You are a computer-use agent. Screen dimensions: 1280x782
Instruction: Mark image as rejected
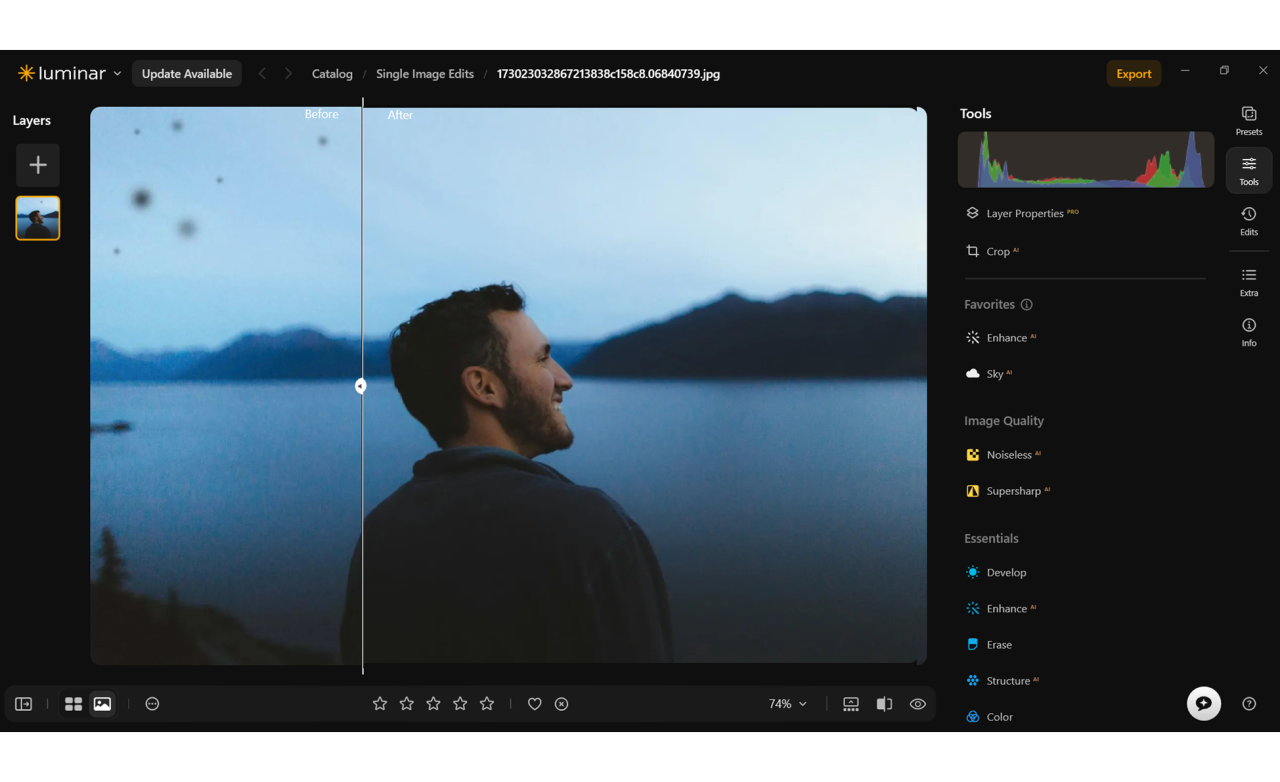(x=562, y=704)
